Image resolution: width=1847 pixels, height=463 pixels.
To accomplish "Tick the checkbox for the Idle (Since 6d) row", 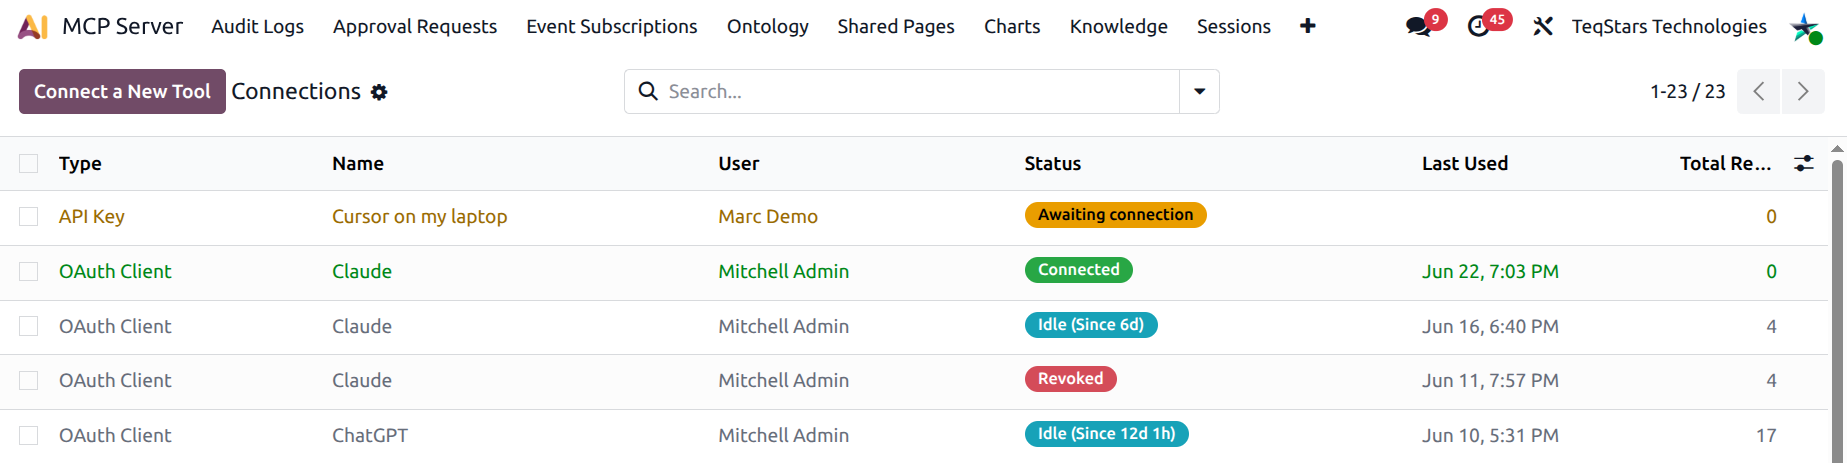I will tap(29, 326).
